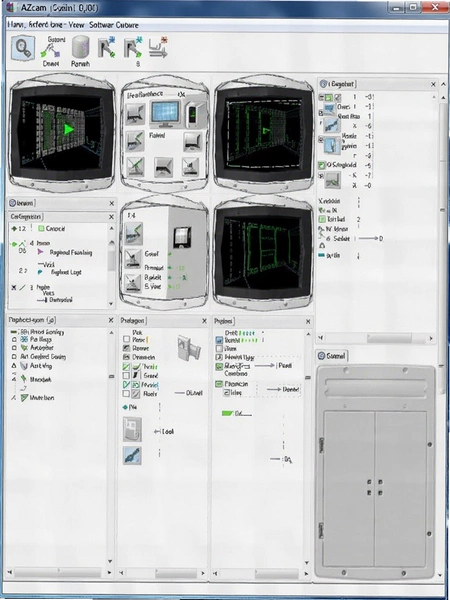Click Configuration list scroll down arrow

pyautogui.click(x=111, y=304)
